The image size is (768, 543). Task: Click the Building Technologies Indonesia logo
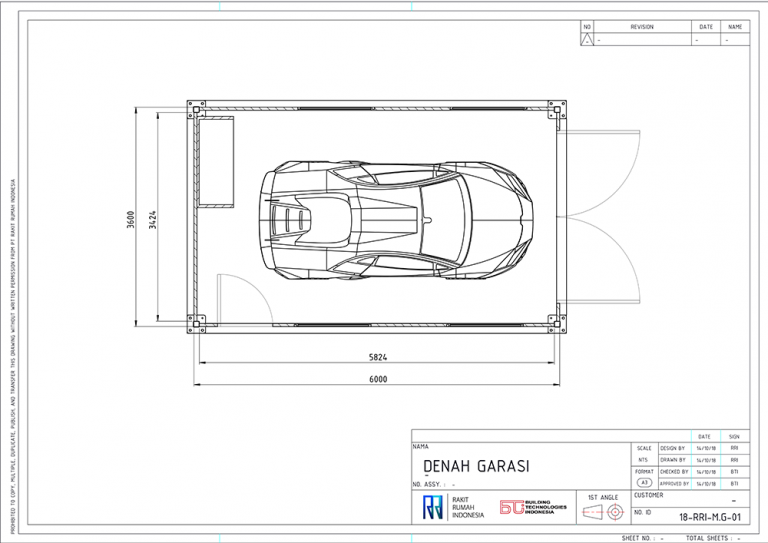tap(512, 508)
